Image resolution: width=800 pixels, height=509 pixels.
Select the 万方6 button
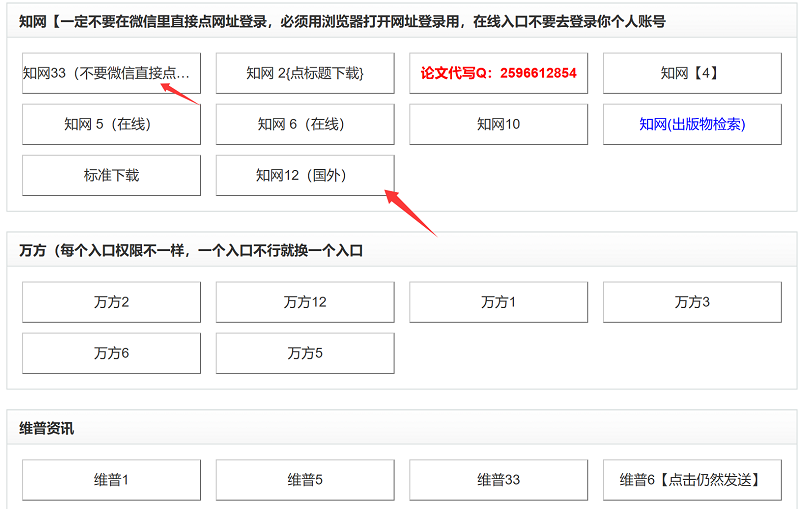click(x=111, y=353)
